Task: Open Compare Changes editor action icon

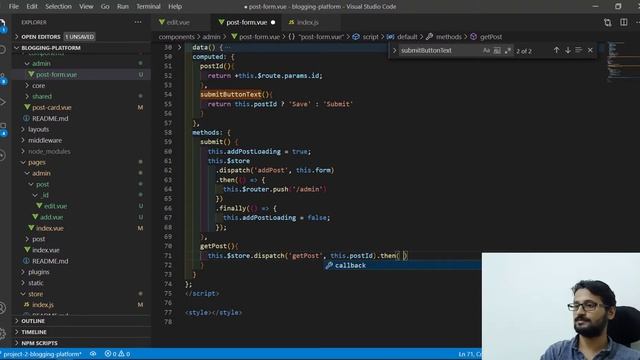Action: point(607,22)
